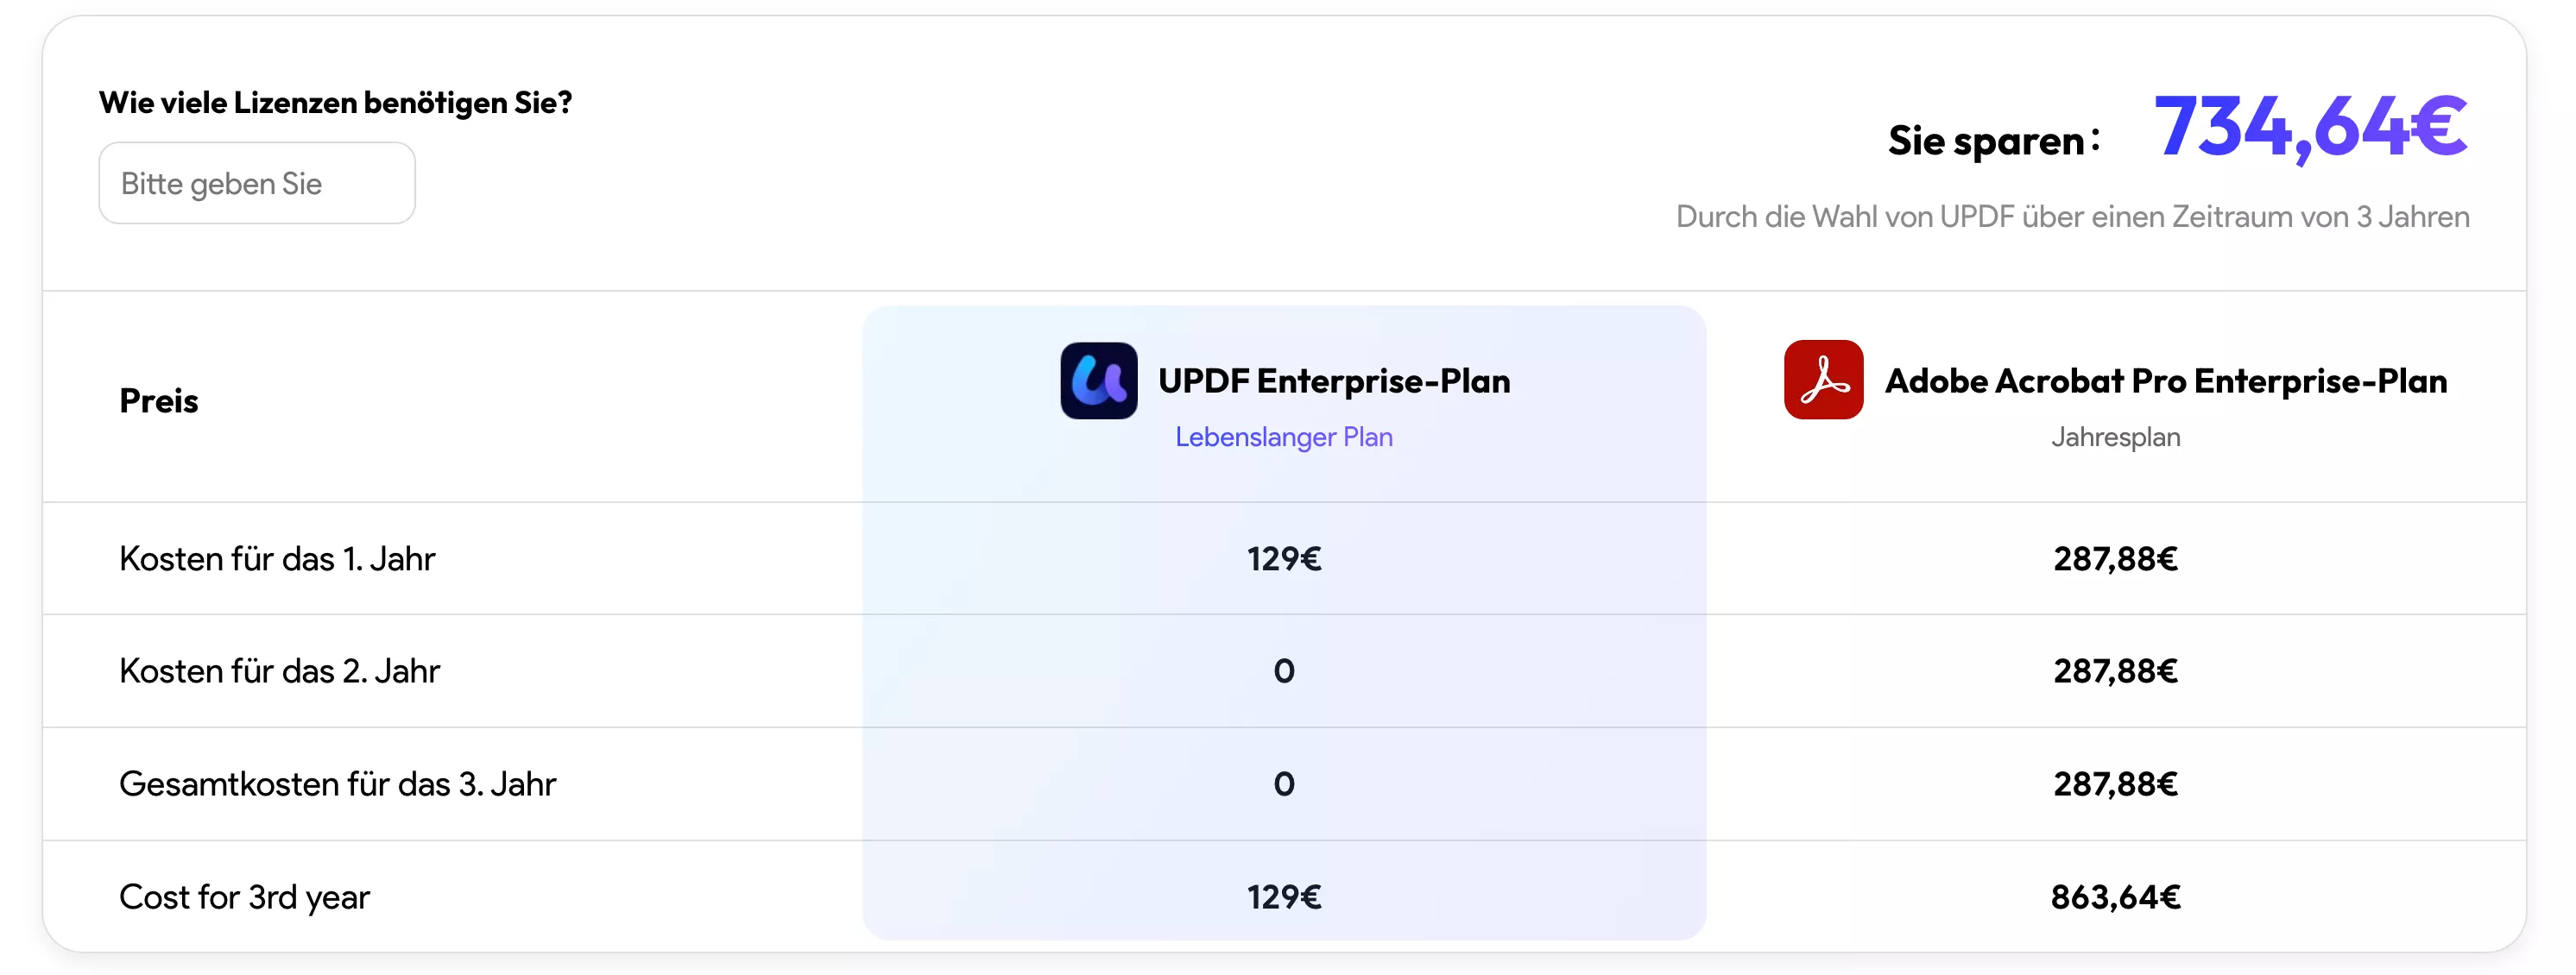2576x975 pixels.
Task: Click the Jahresplan label under Adobe
Action: pyautogui.click(x=2116, y=437)
